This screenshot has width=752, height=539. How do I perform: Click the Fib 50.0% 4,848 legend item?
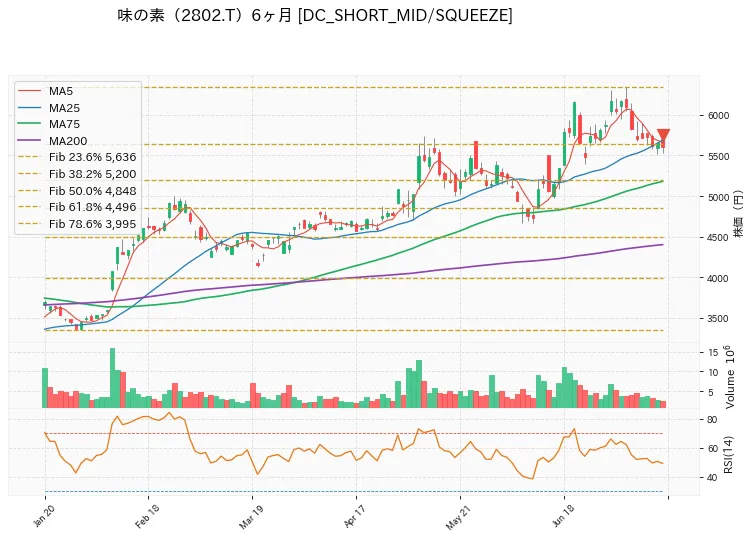click(77, 191)
